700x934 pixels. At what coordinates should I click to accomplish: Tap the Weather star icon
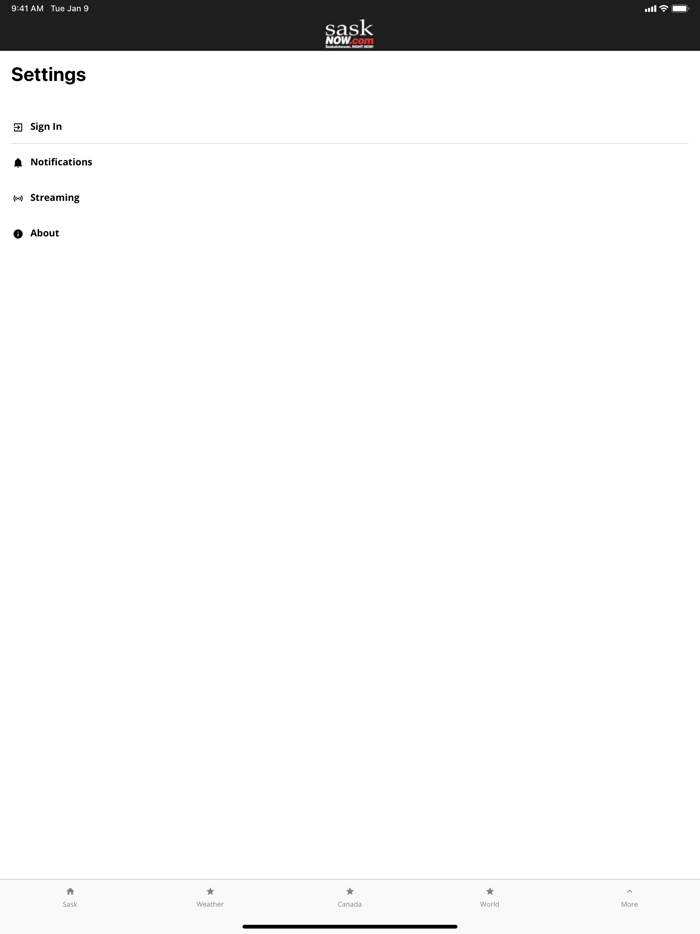pos(210,891)
